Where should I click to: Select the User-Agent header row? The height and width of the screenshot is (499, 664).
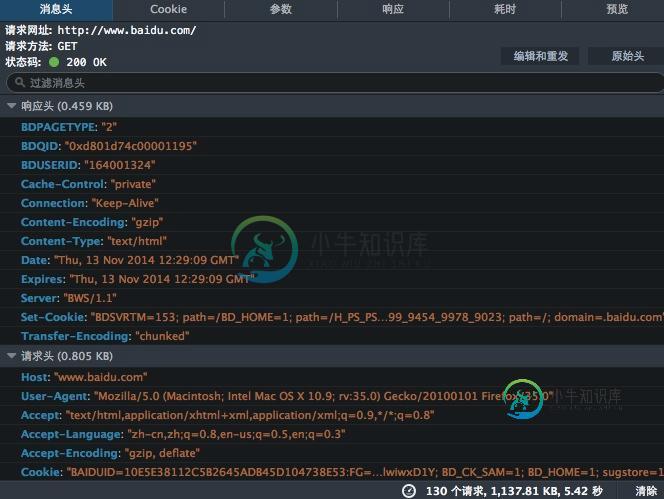pos(332,396)
